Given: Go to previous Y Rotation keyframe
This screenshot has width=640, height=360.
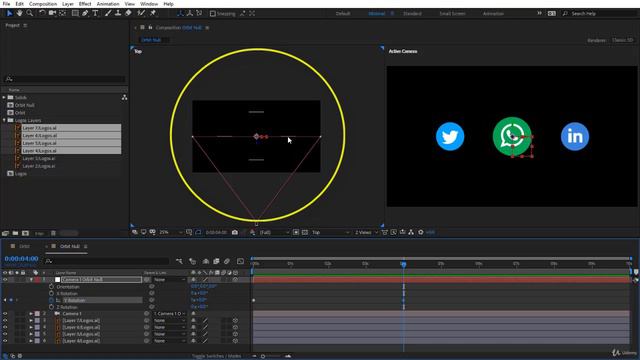Looking at the screenshot, I should point(5,300).
